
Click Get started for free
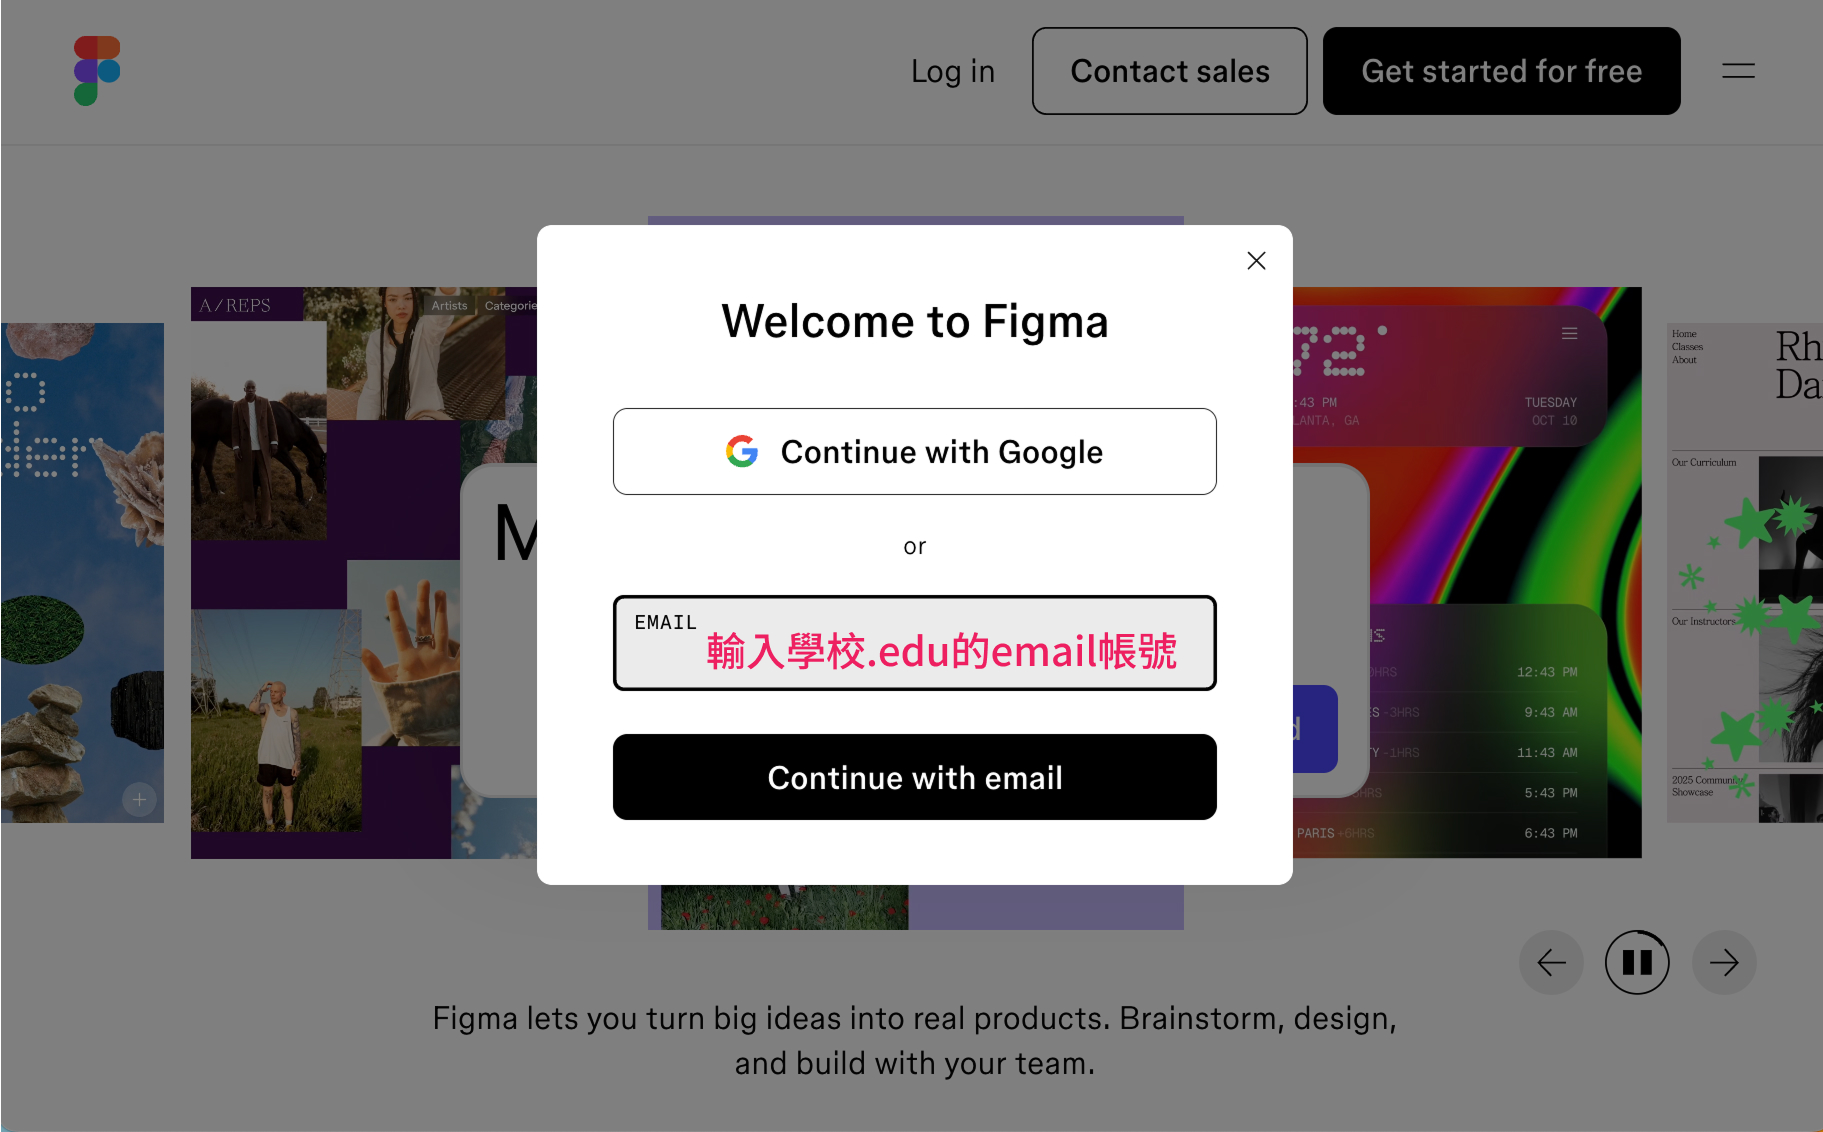(x=1501, y=71)
